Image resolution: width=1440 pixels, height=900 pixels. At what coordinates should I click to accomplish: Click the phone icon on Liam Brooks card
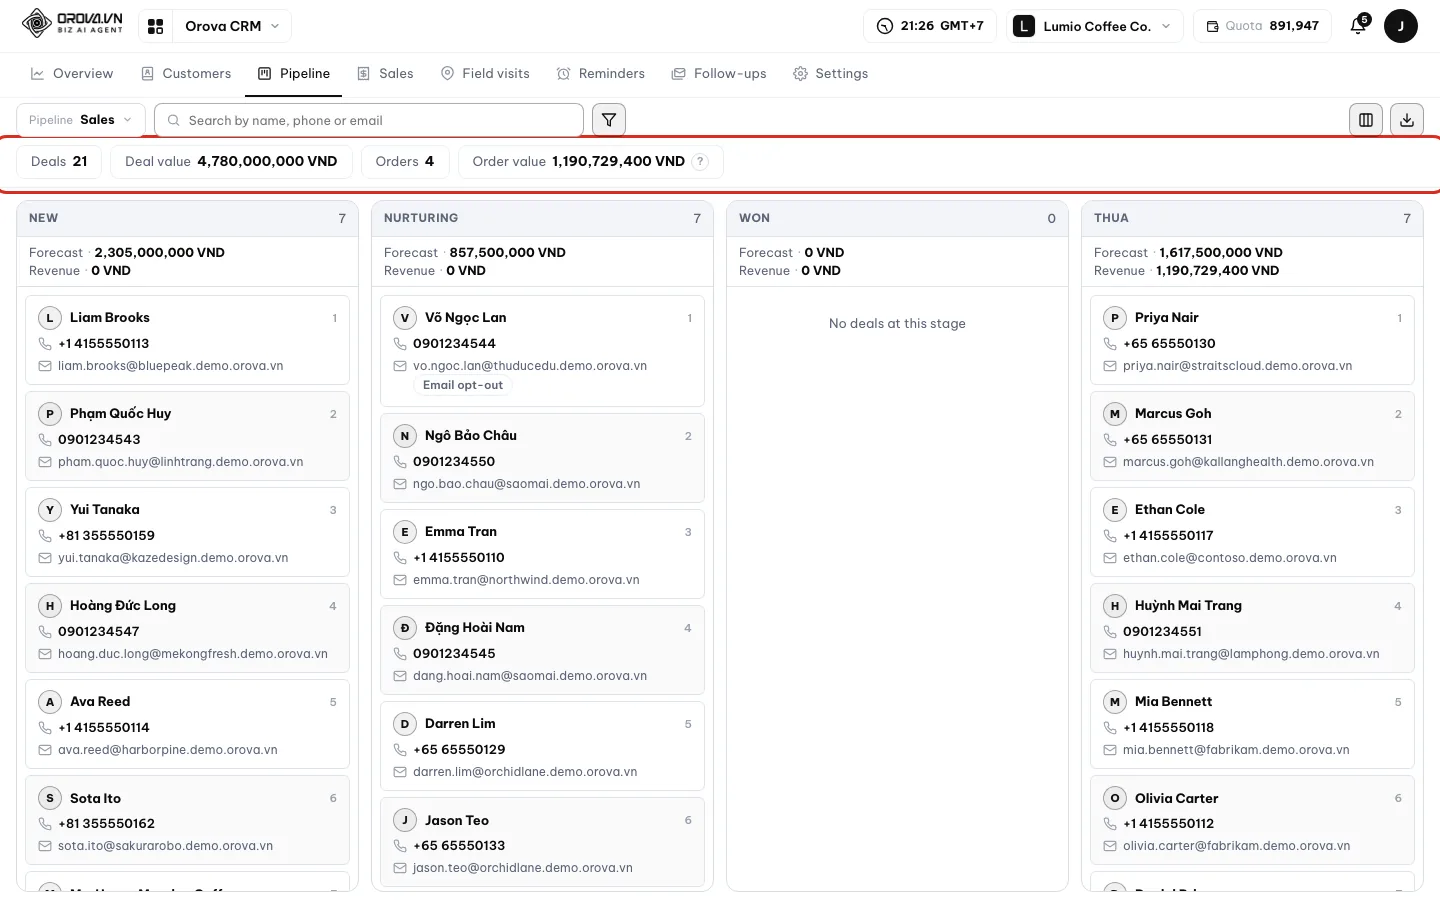(45, 344)
